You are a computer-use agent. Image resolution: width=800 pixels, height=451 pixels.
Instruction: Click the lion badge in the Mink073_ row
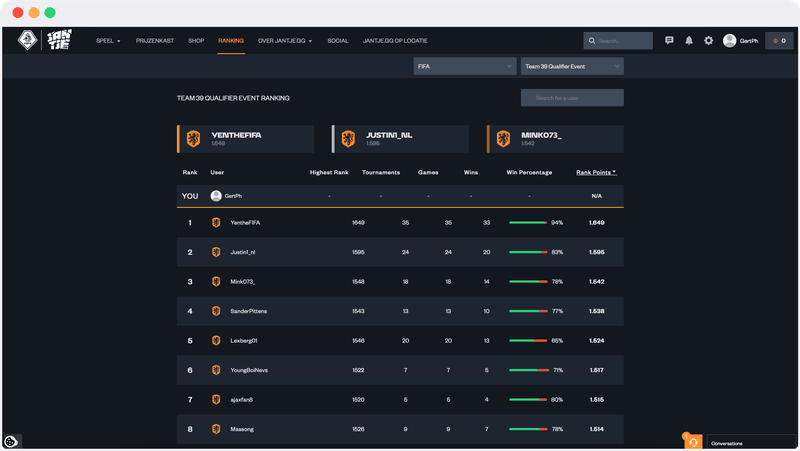tap(216, 282)
